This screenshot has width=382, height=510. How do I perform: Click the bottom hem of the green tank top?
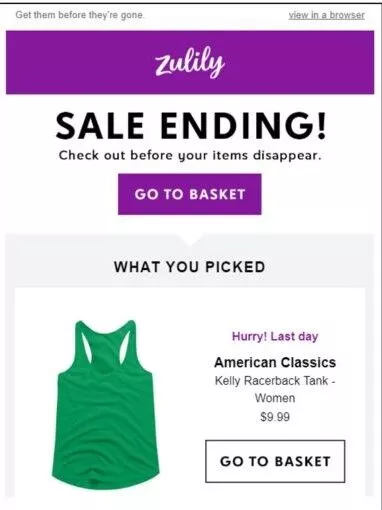[x=106, y=480]
